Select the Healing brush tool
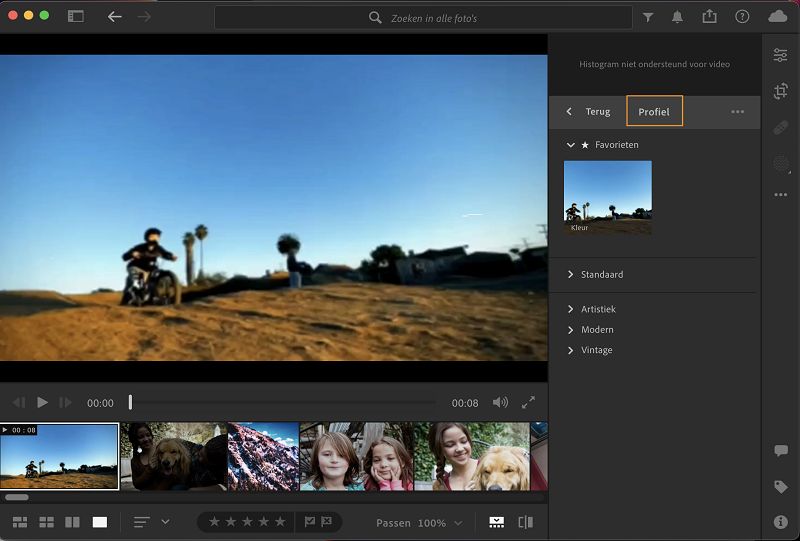The width and height of the screenshot is (800, 541). click(781, 128)
